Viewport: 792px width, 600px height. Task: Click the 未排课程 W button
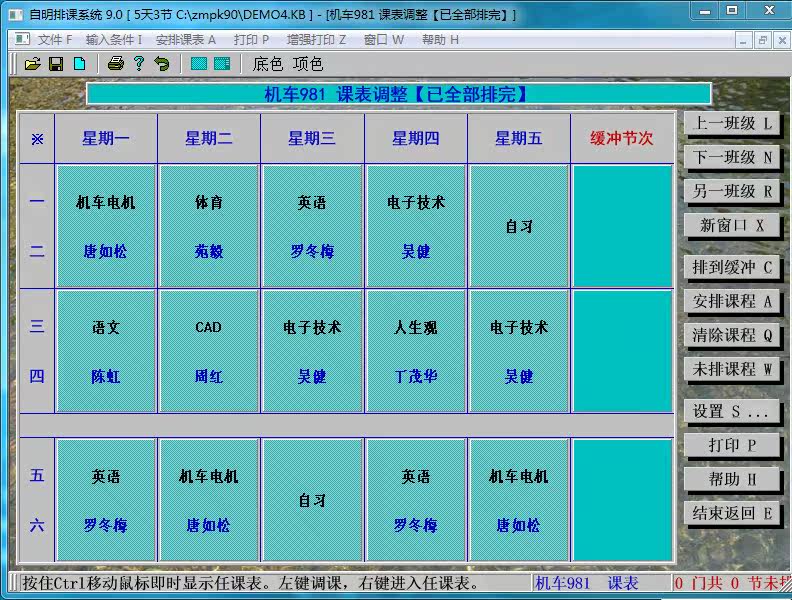[x=732, y=369]
